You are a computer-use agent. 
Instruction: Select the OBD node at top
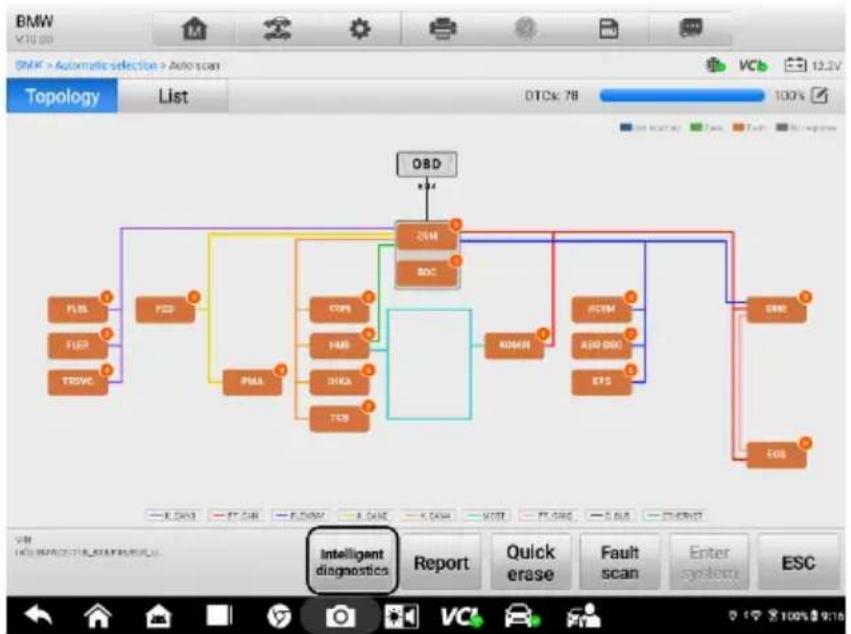pyautogui.click(x=427, y=164)
